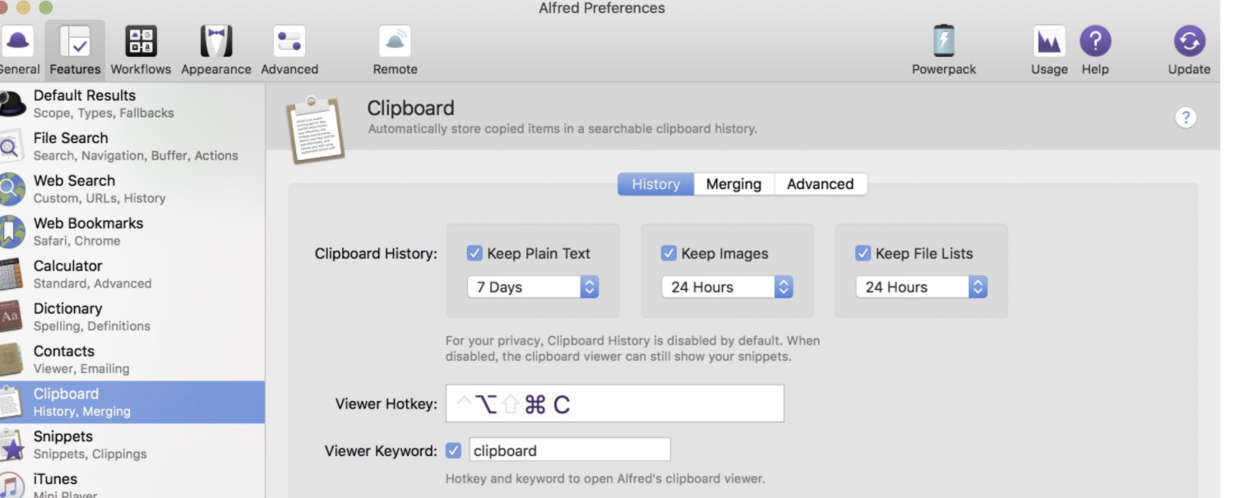1240x498 pixels.
Task: Open the Remote toolbar icon
Action: point(395,41)
